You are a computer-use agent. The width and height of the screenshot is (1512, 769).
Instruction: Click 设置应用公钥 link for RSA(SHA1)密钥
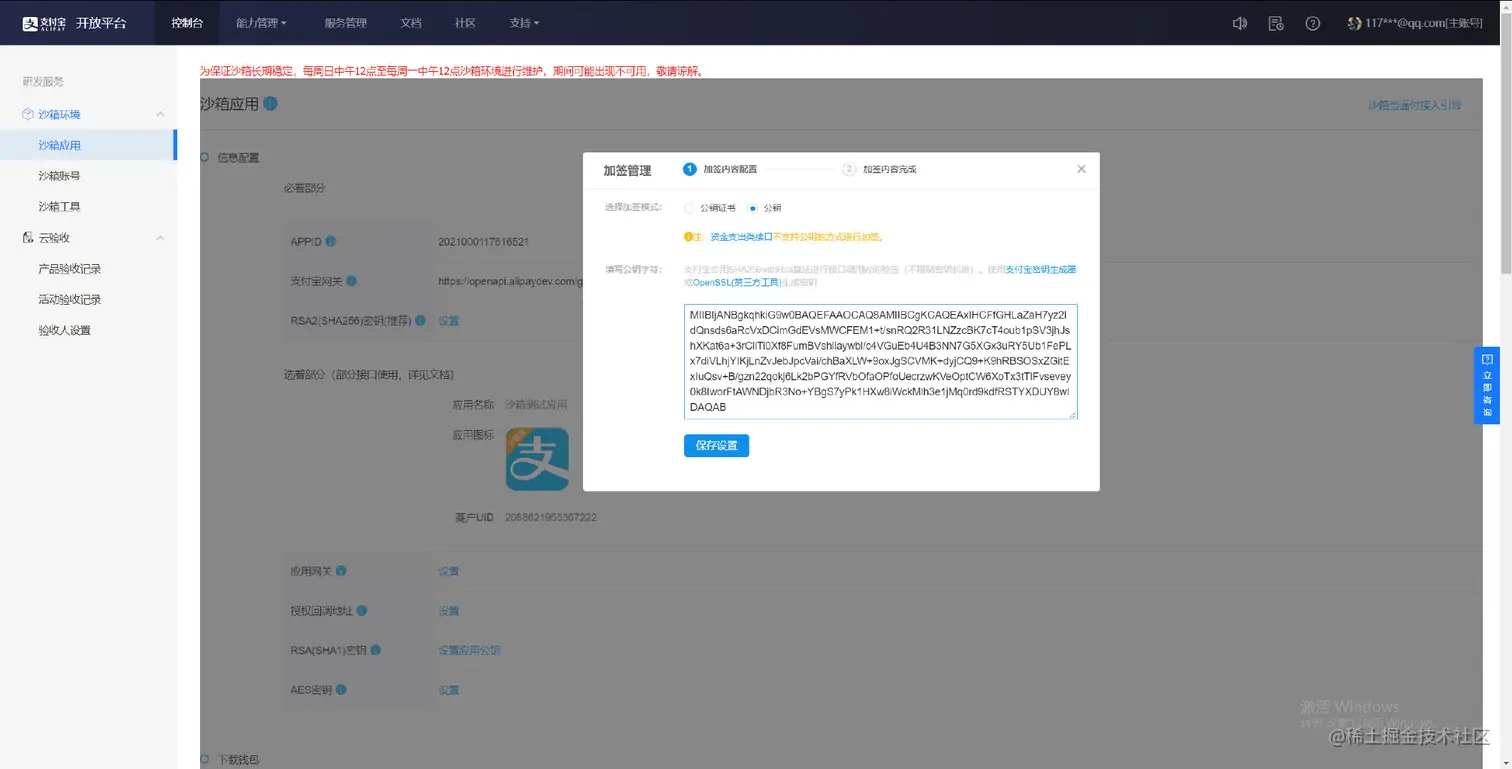469,650
